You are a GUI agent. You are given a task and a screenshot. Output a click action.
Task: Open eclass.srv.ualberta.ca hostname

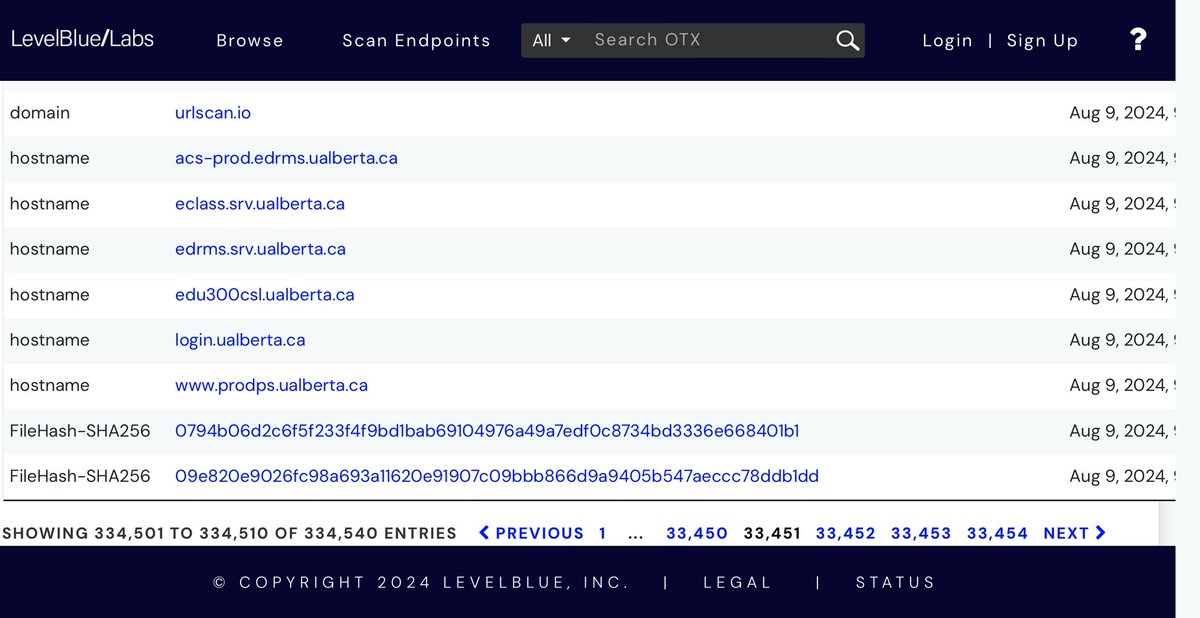point(260,204)
